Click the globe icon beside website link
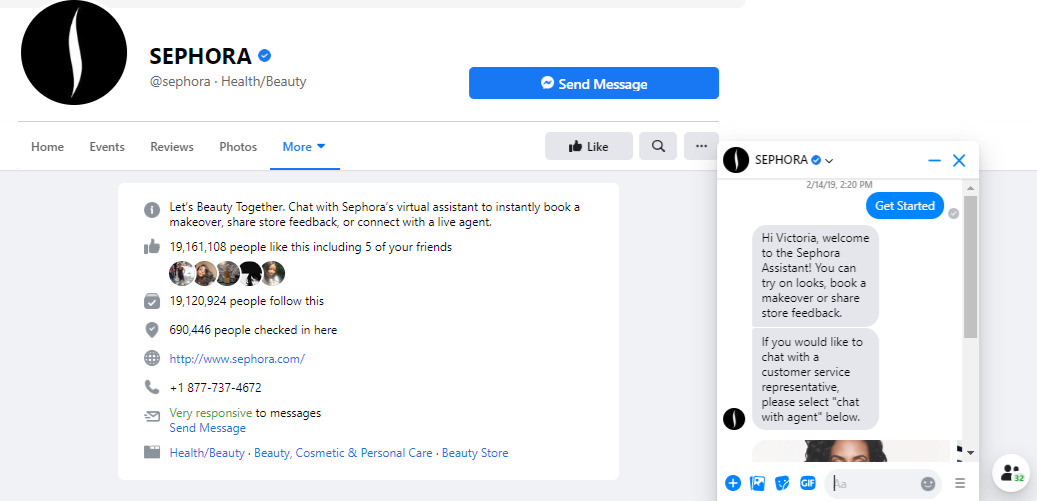 (152, 359)
